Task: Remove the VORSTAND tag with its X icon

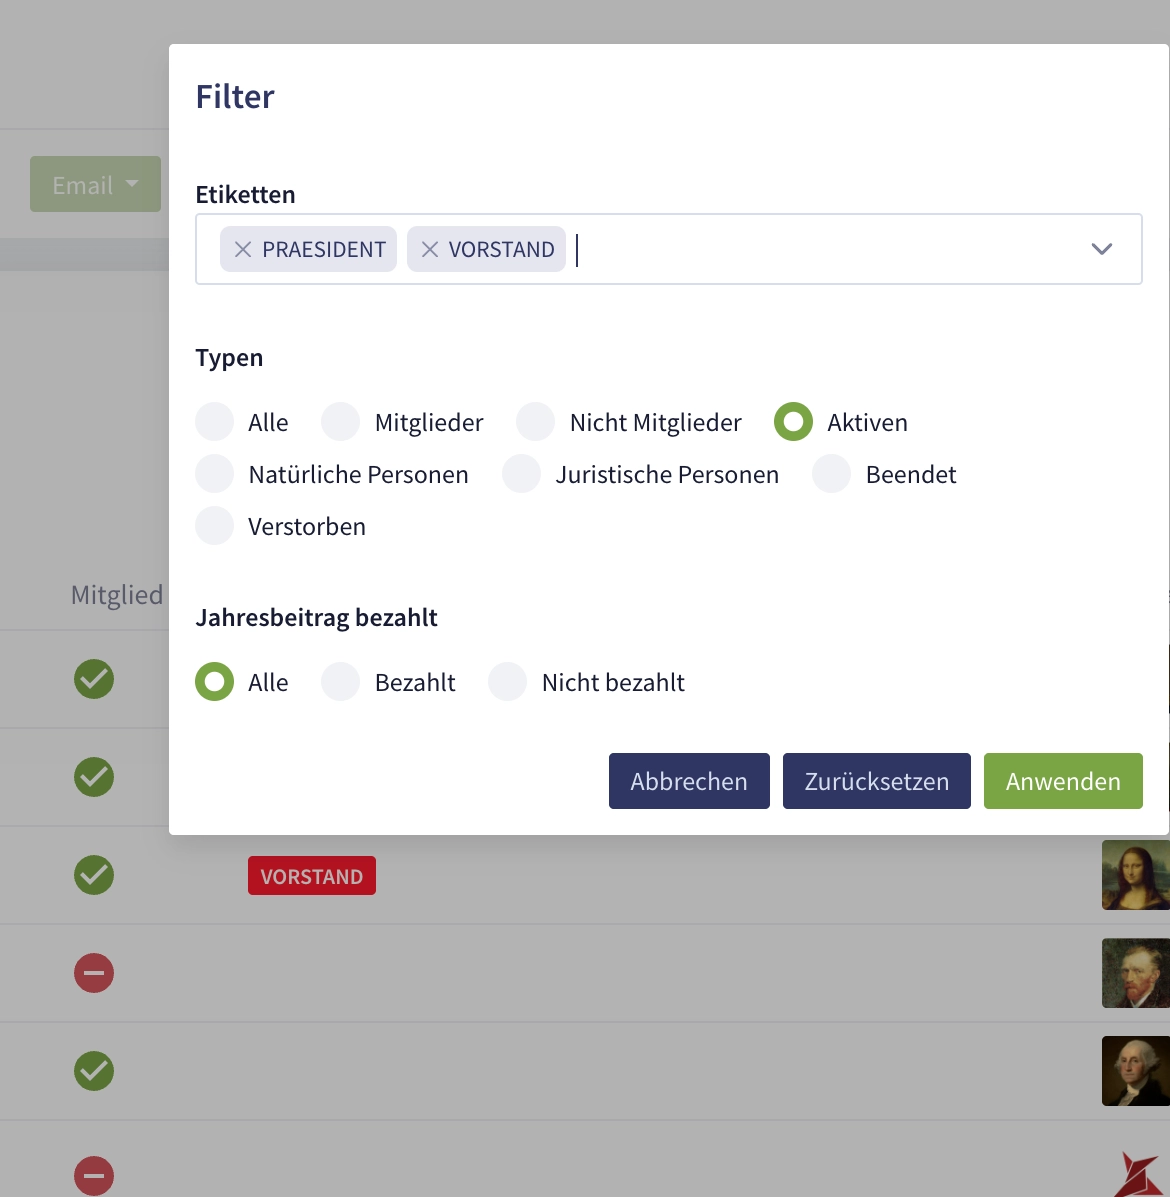Action: tap(430, 250)
